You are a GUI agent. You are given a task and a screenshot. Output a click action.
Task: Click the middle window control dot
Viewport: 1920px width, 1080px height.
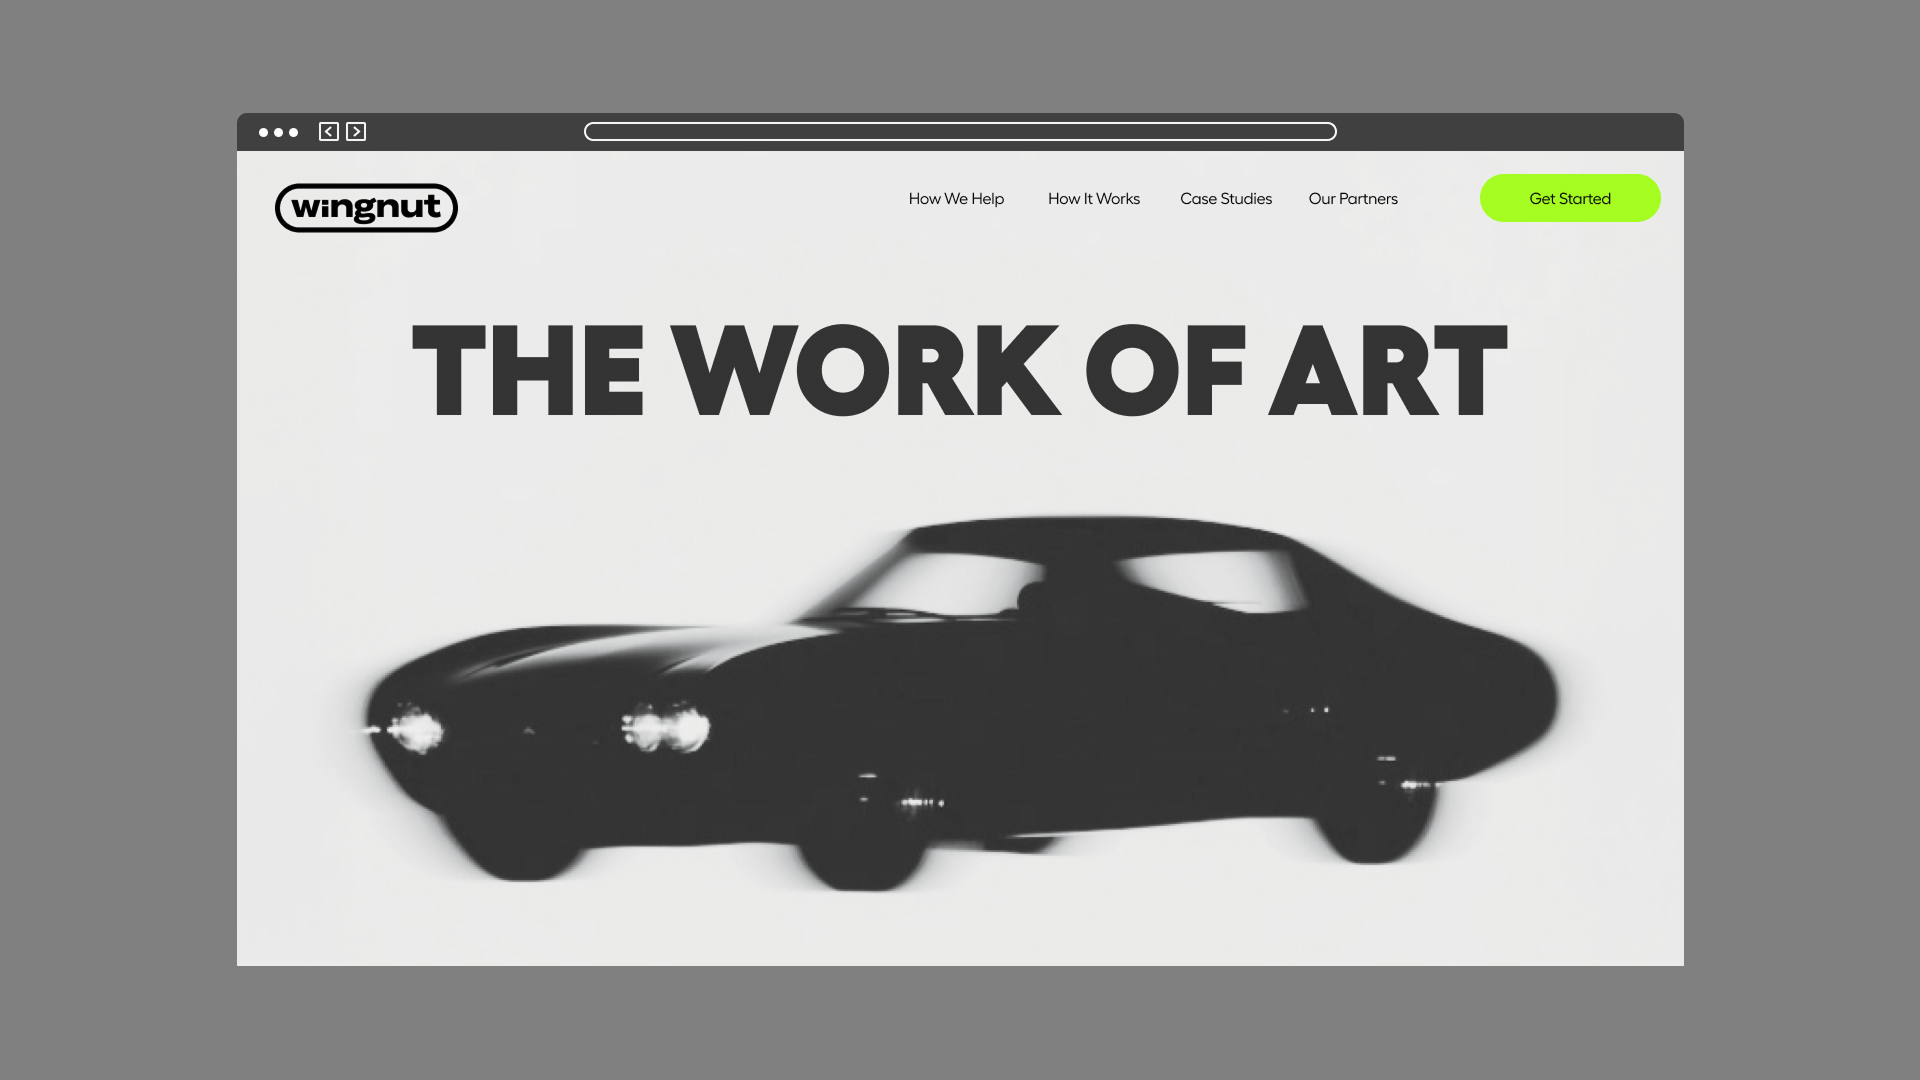[x=279, y=132]
